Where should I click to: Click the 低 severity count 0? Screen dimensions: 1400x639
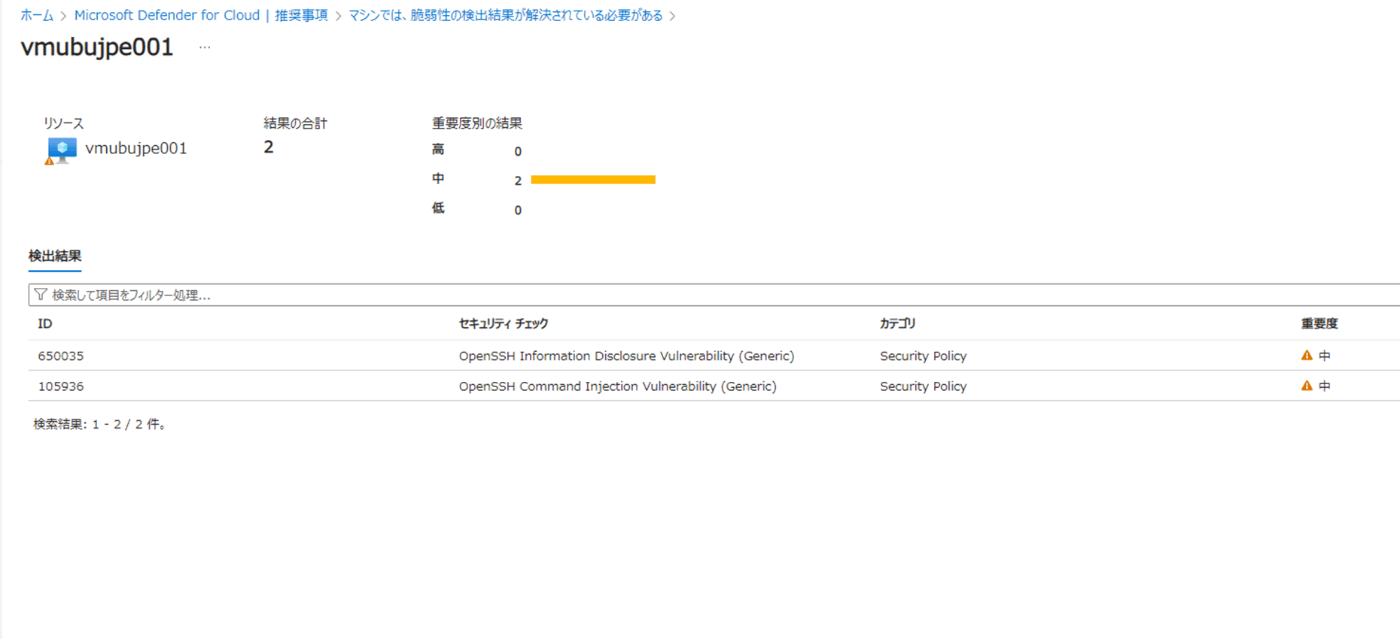pos(518,210)
